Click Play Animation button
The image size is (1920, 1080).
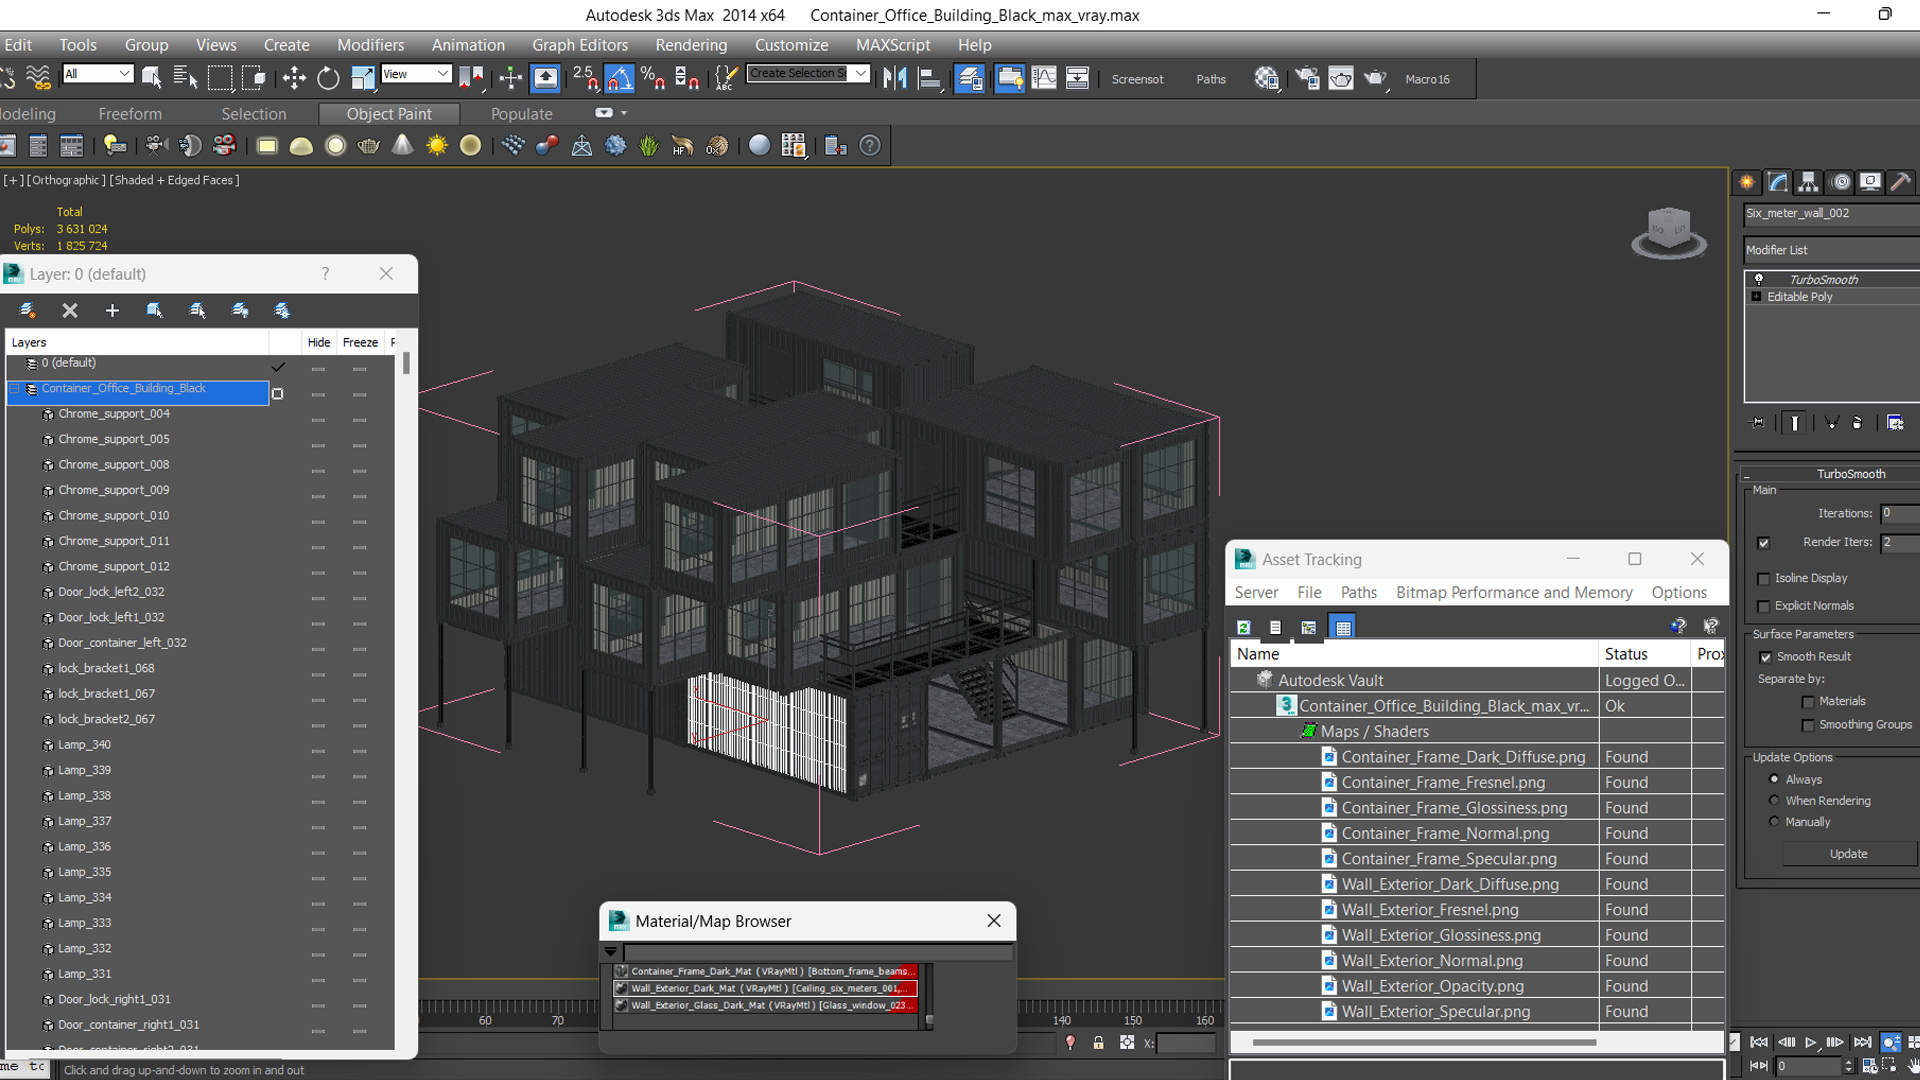click(x=1810, y=1042)
